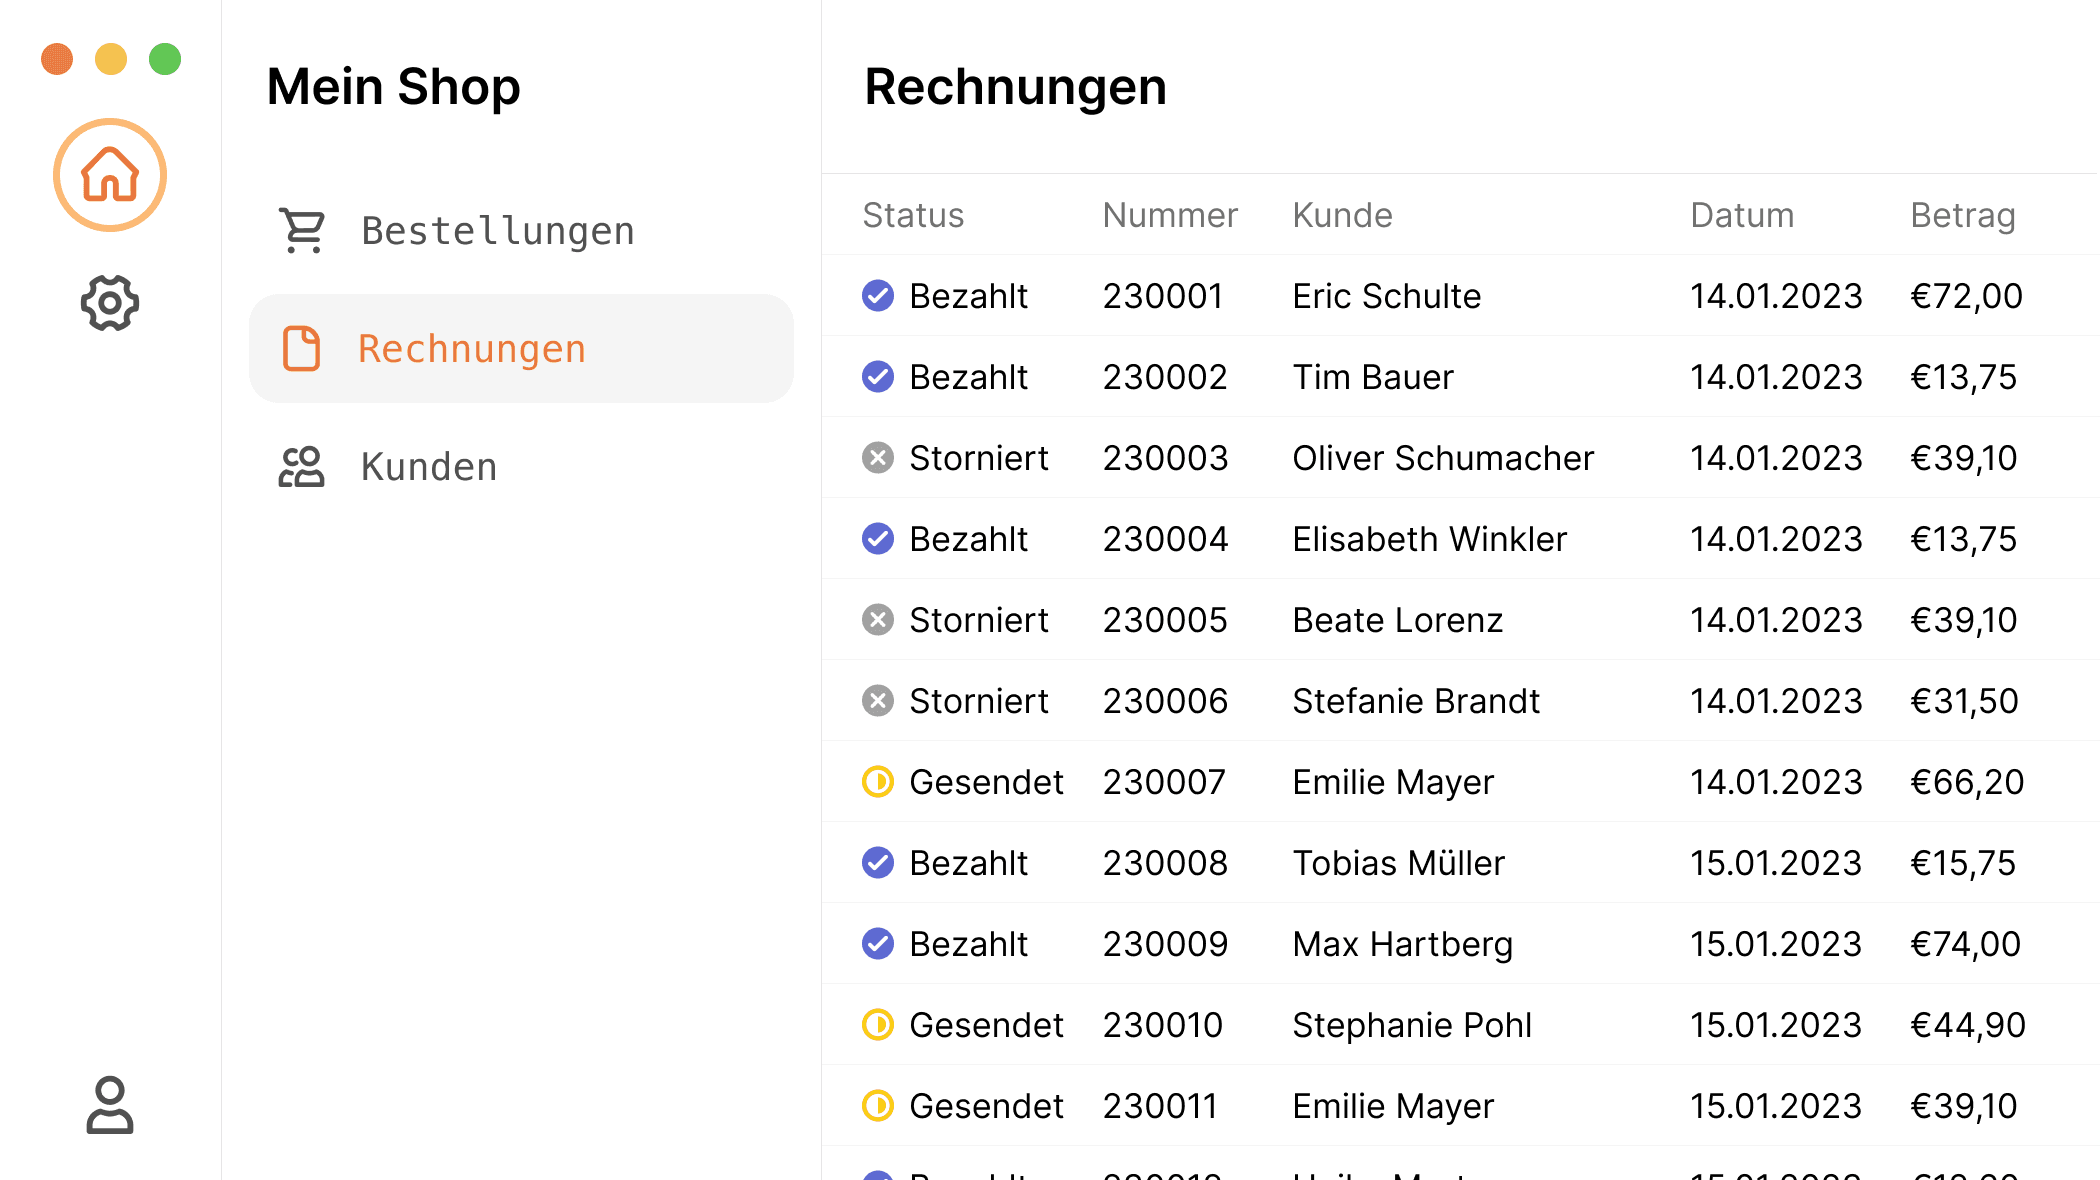Viewport: 2100px width, 1180px height.
Task: Open the user profile icon
Action: (110, 1105)
